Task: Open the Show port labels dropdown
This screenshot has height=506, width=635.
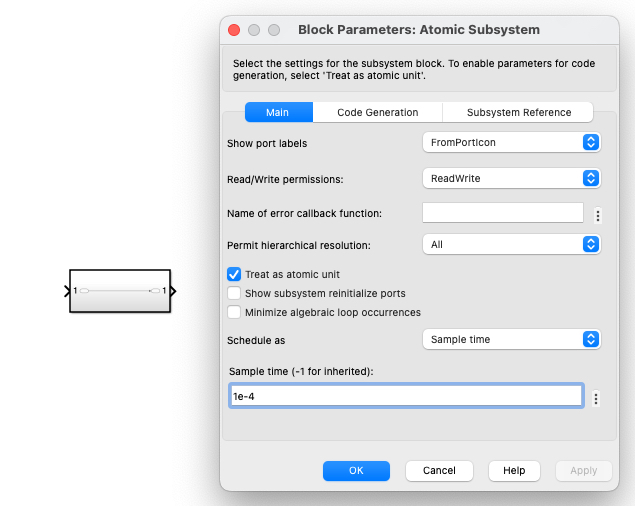Action: pyautogui.click(x=511, y=143)
